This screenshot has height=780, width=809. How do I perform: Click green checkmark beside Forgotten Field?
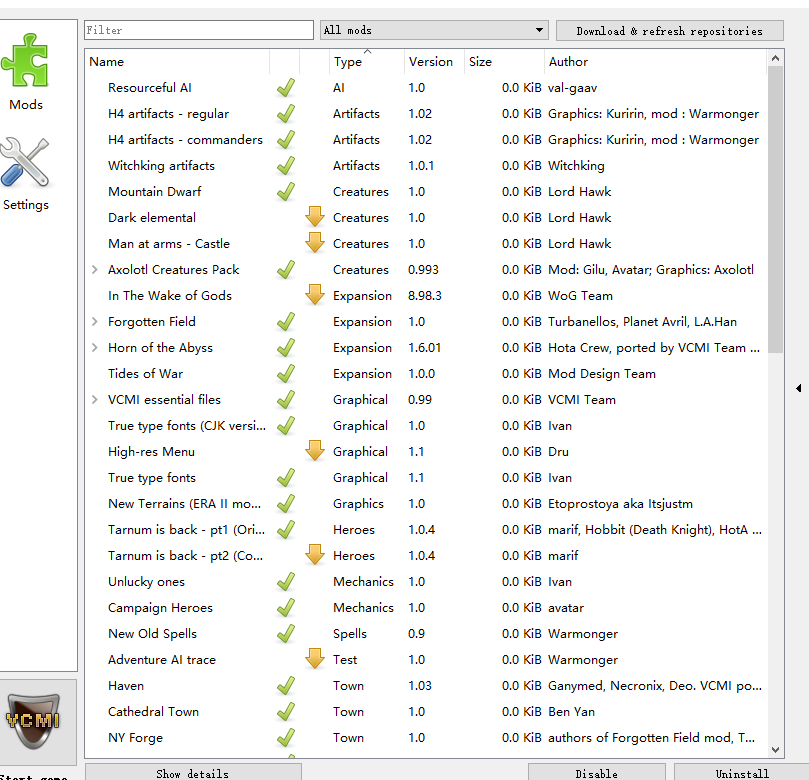(x=286, y=321)
